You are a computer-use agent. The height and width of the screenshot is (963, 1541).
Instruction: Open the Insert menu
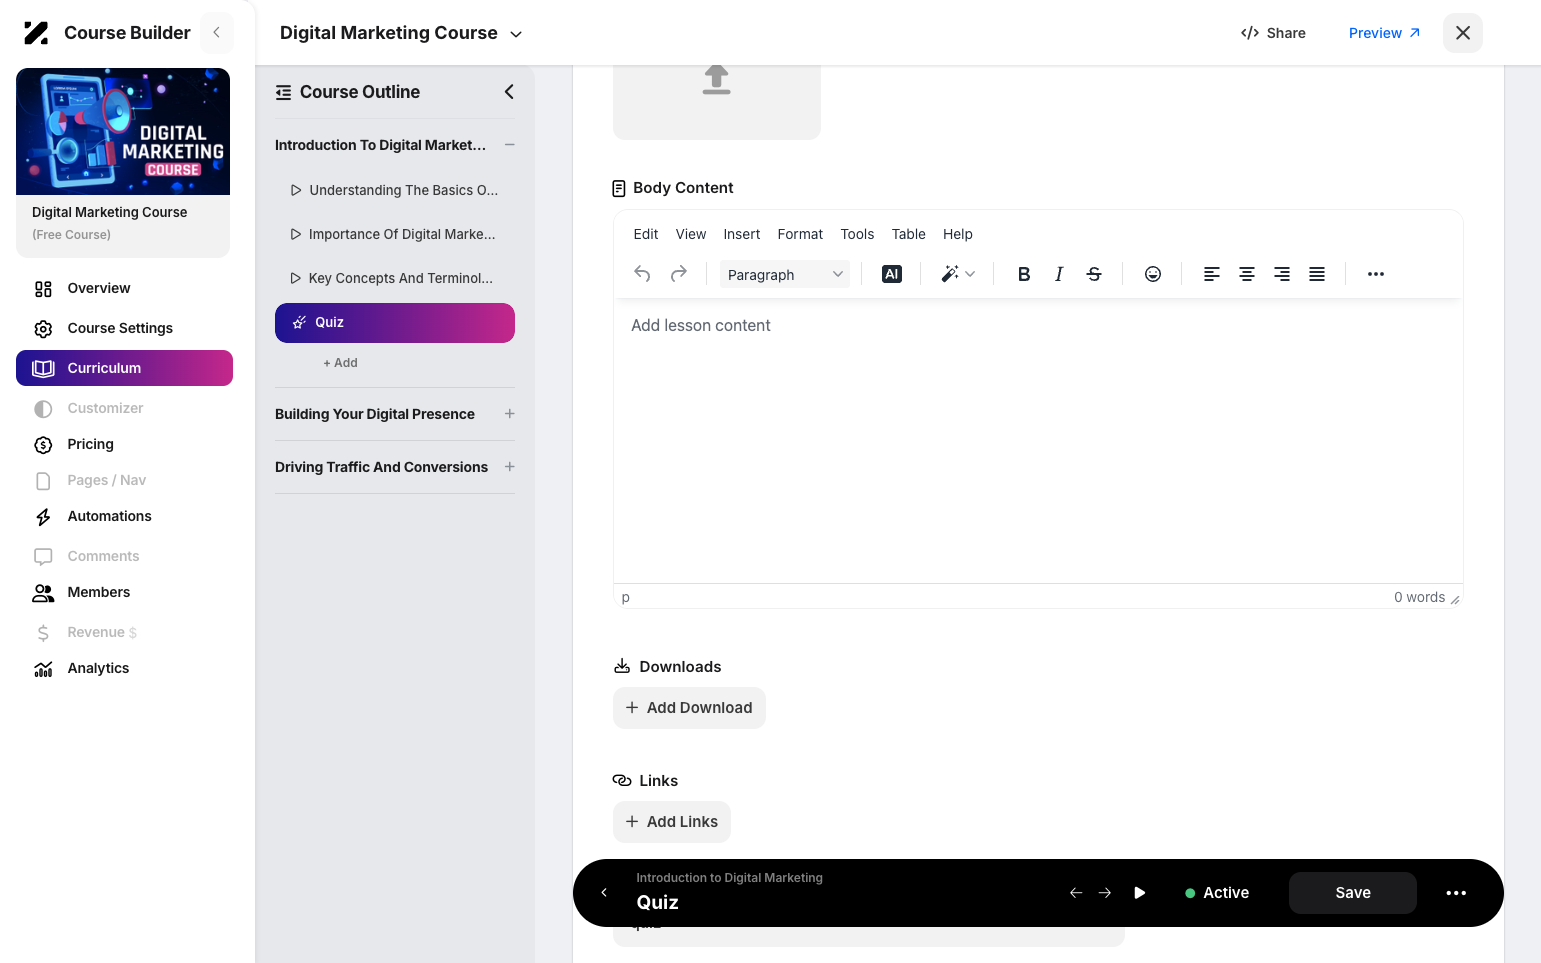[x=742, y=234]
